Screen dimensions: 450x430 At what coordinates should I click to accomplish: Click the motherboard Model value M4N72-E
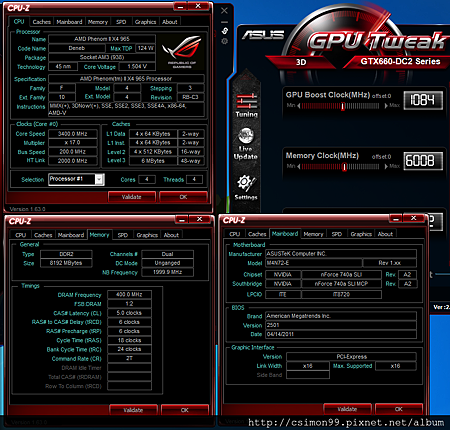click(313, 263)
